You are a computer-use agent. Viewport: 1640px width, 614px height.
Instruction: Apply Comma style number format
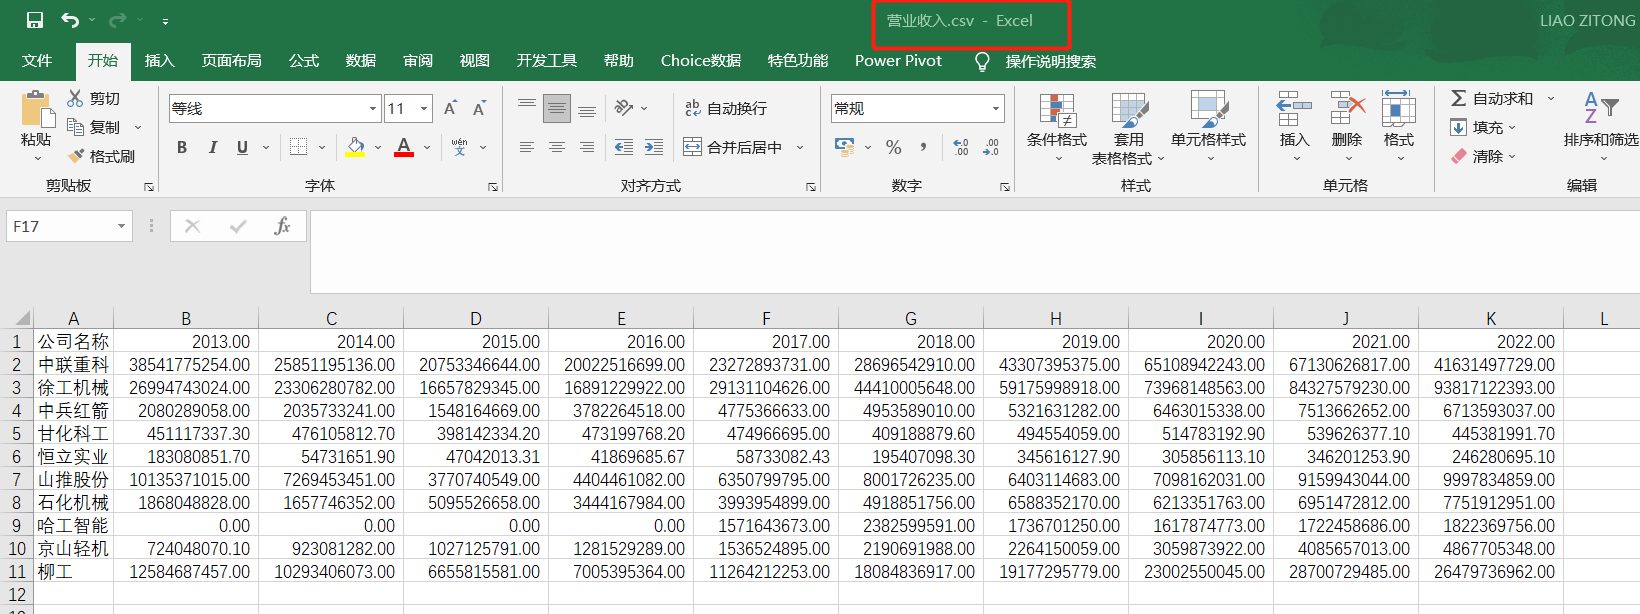tap(923, 147)
